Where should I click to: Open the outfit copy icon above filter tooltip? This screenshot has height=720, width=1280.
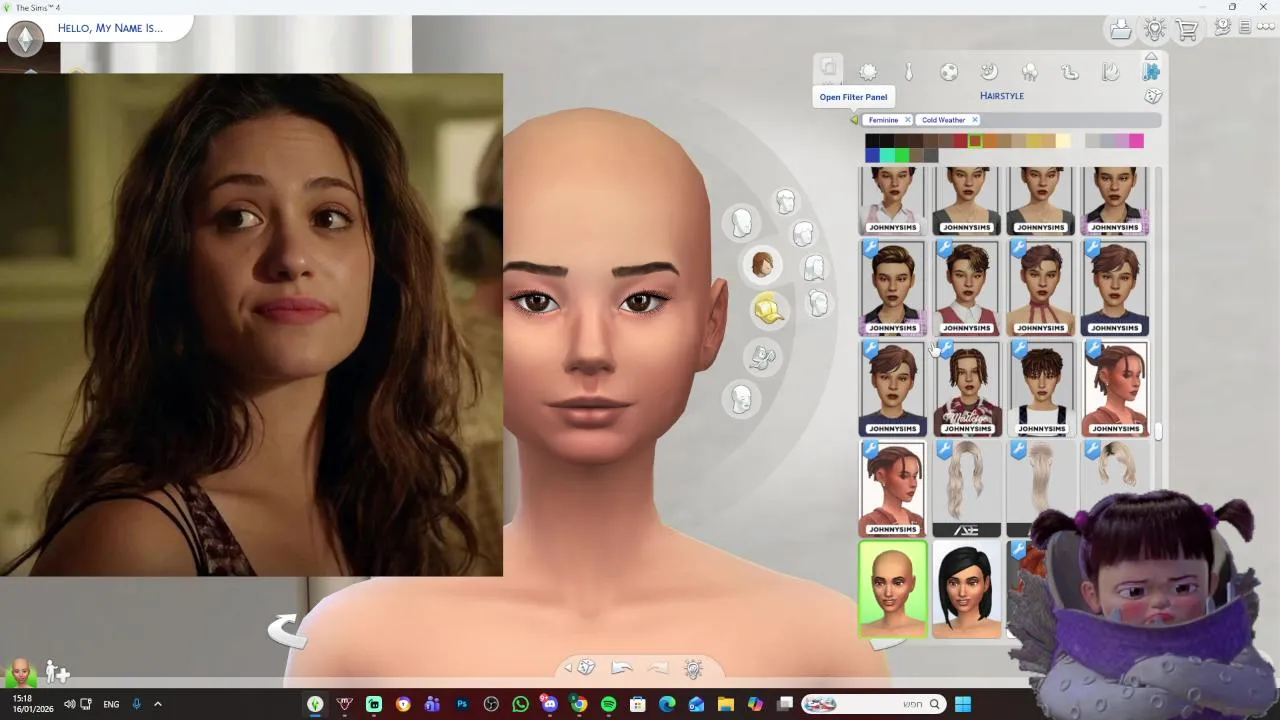point(828,68)
